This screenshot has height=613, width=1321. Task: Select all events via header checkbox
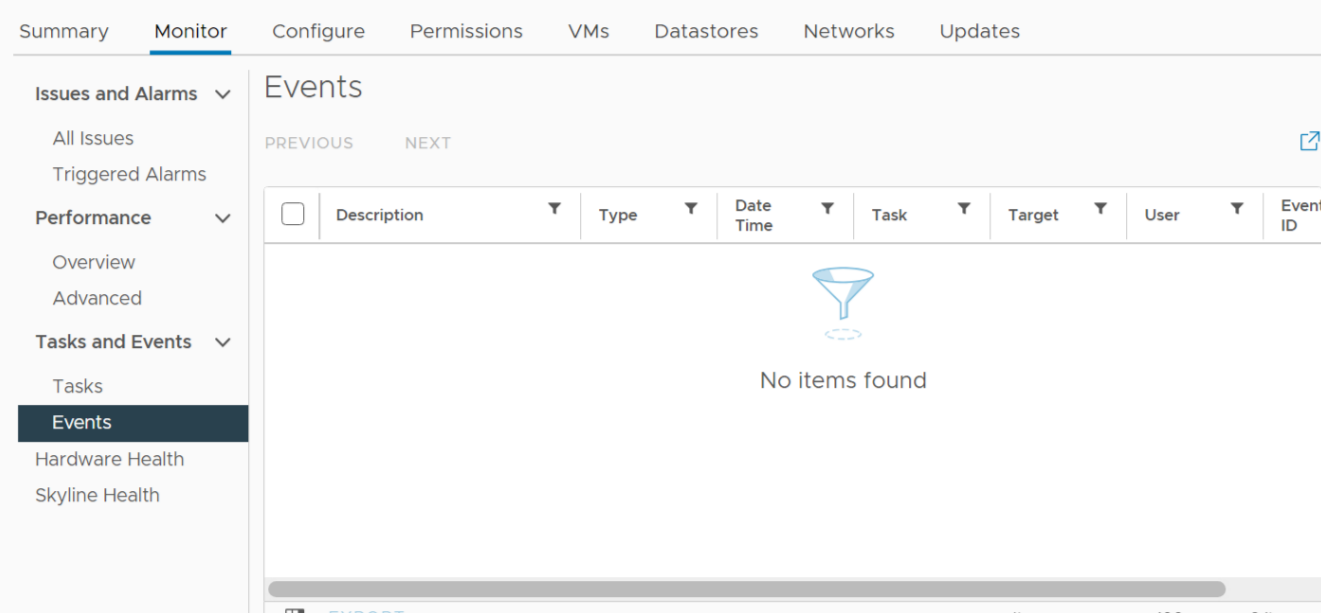291,211
